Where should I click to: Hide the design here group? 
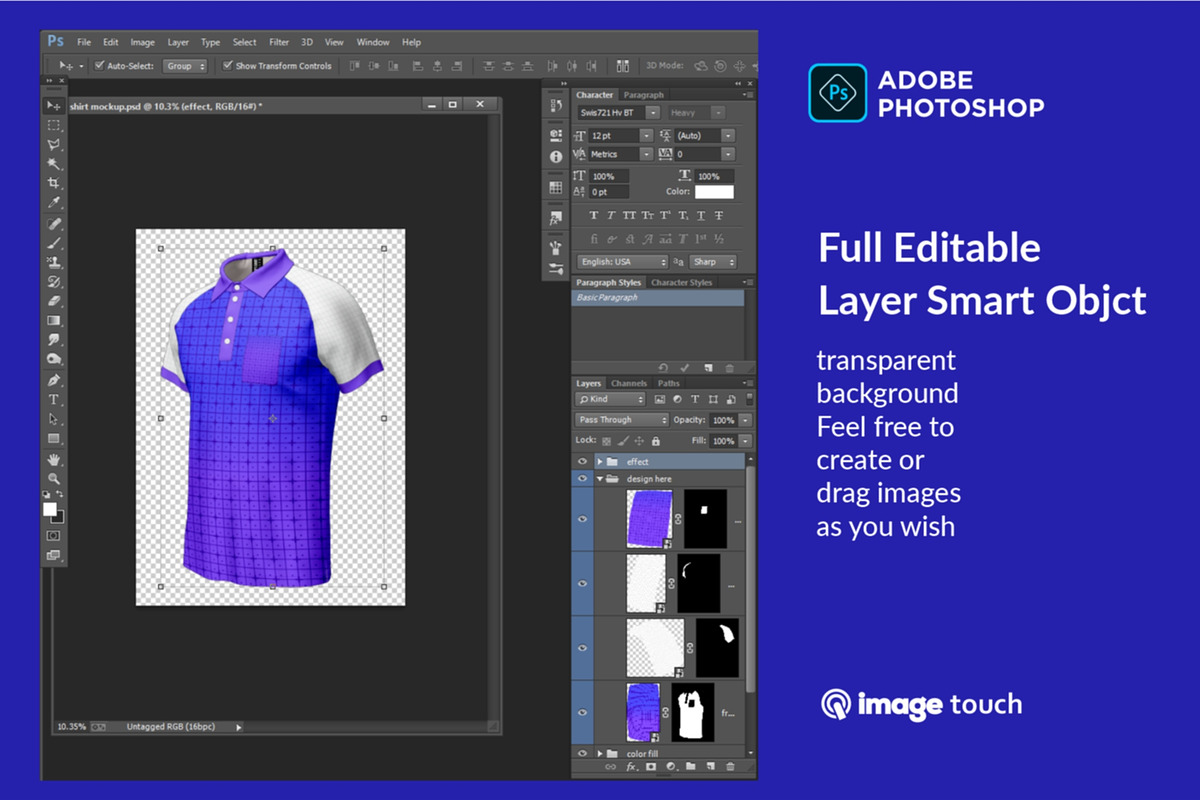click(x=582, y=479)
